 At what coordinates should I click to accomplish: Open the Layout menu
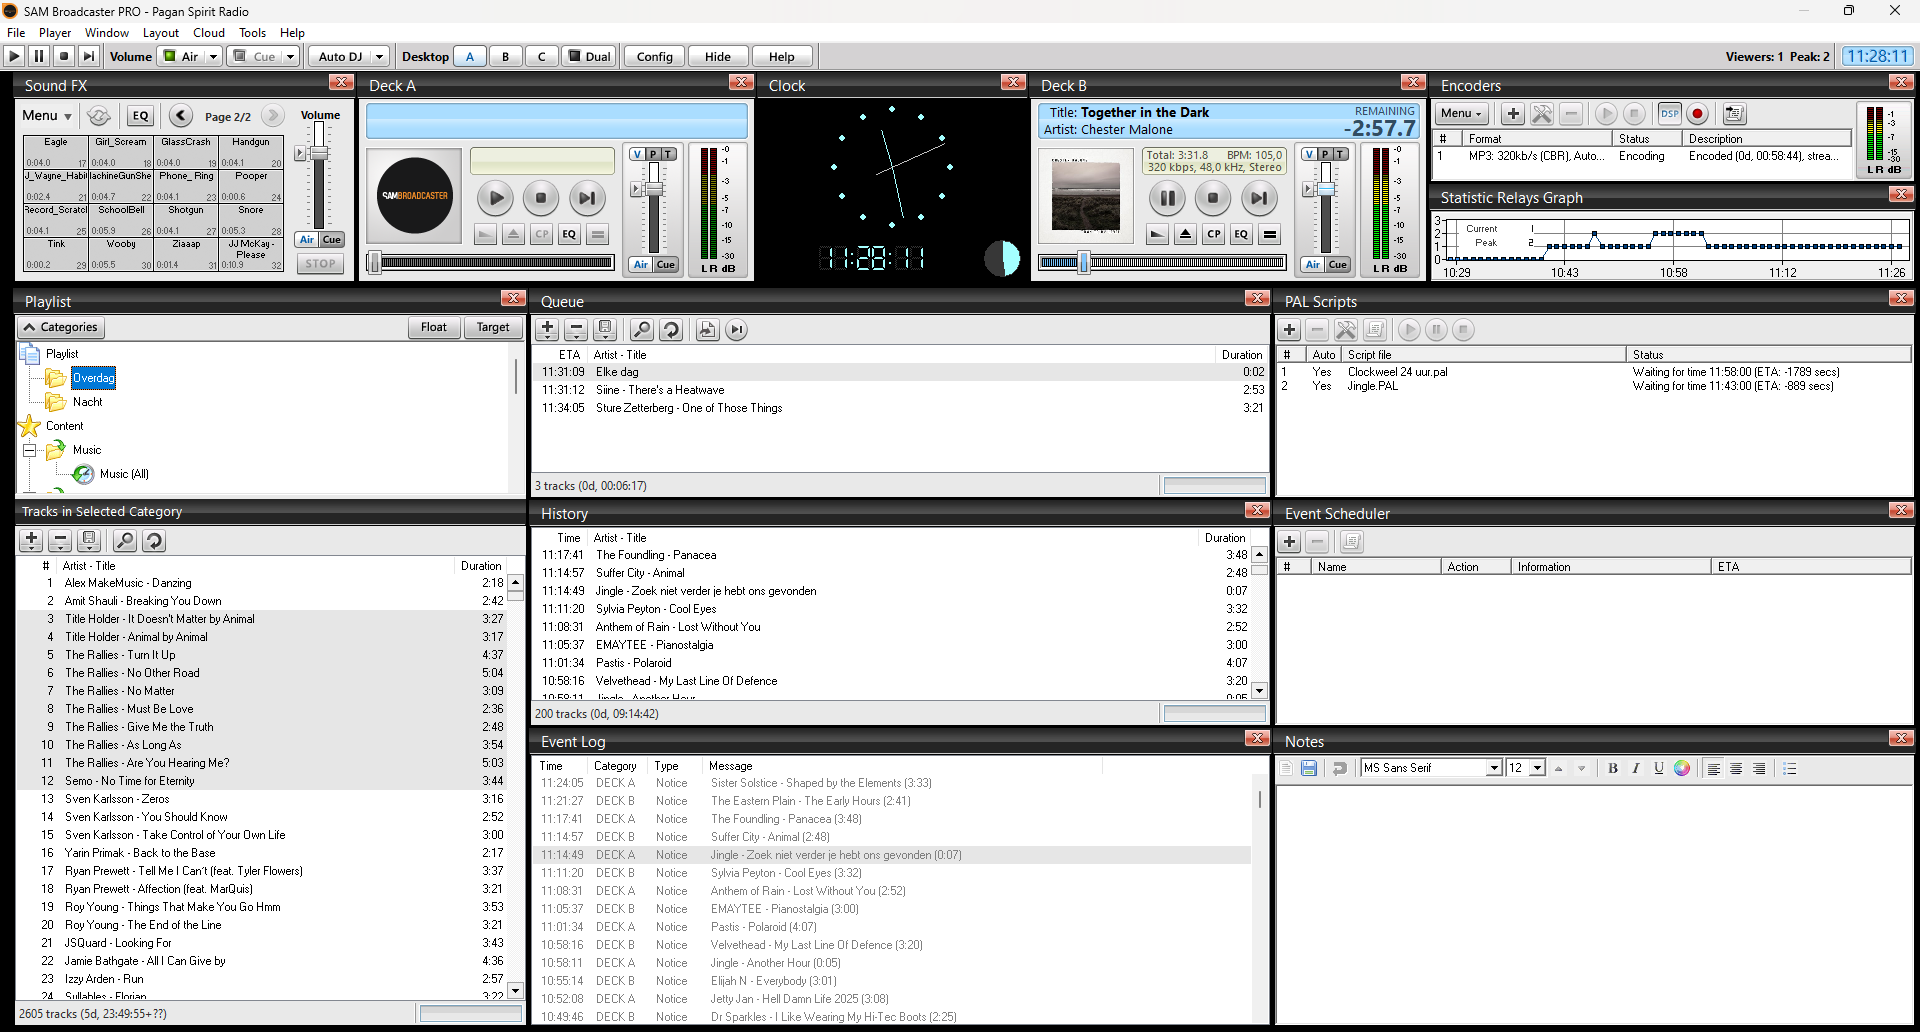pyautogui.click(x=160, y=33)
